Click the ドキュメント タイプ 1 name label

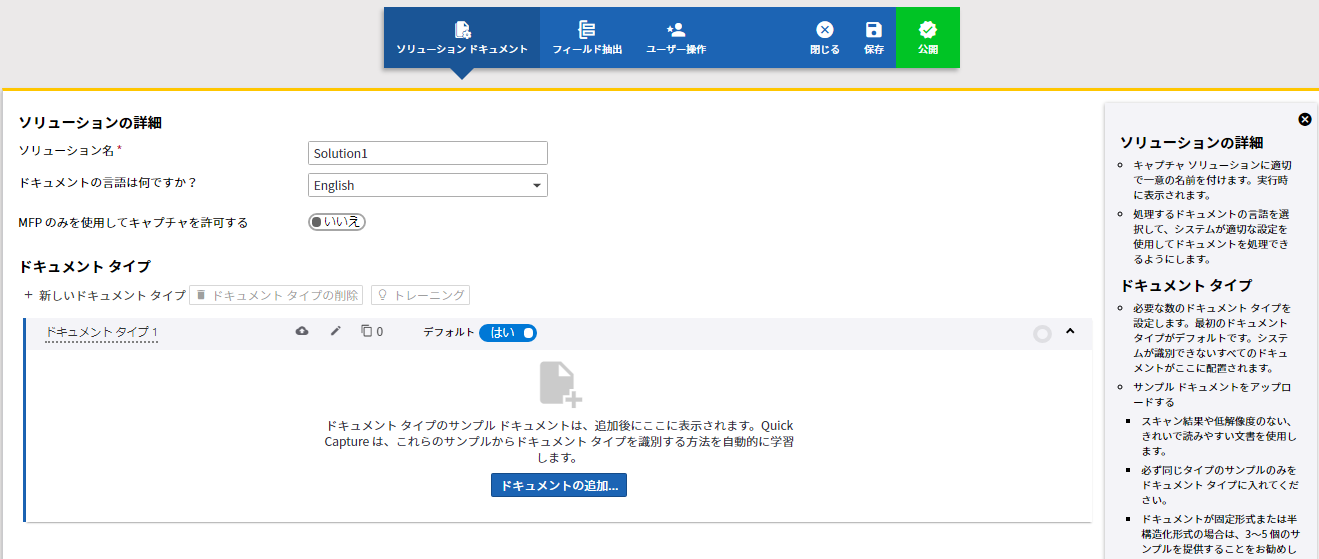pyautogui.click(x=102, y=332)
